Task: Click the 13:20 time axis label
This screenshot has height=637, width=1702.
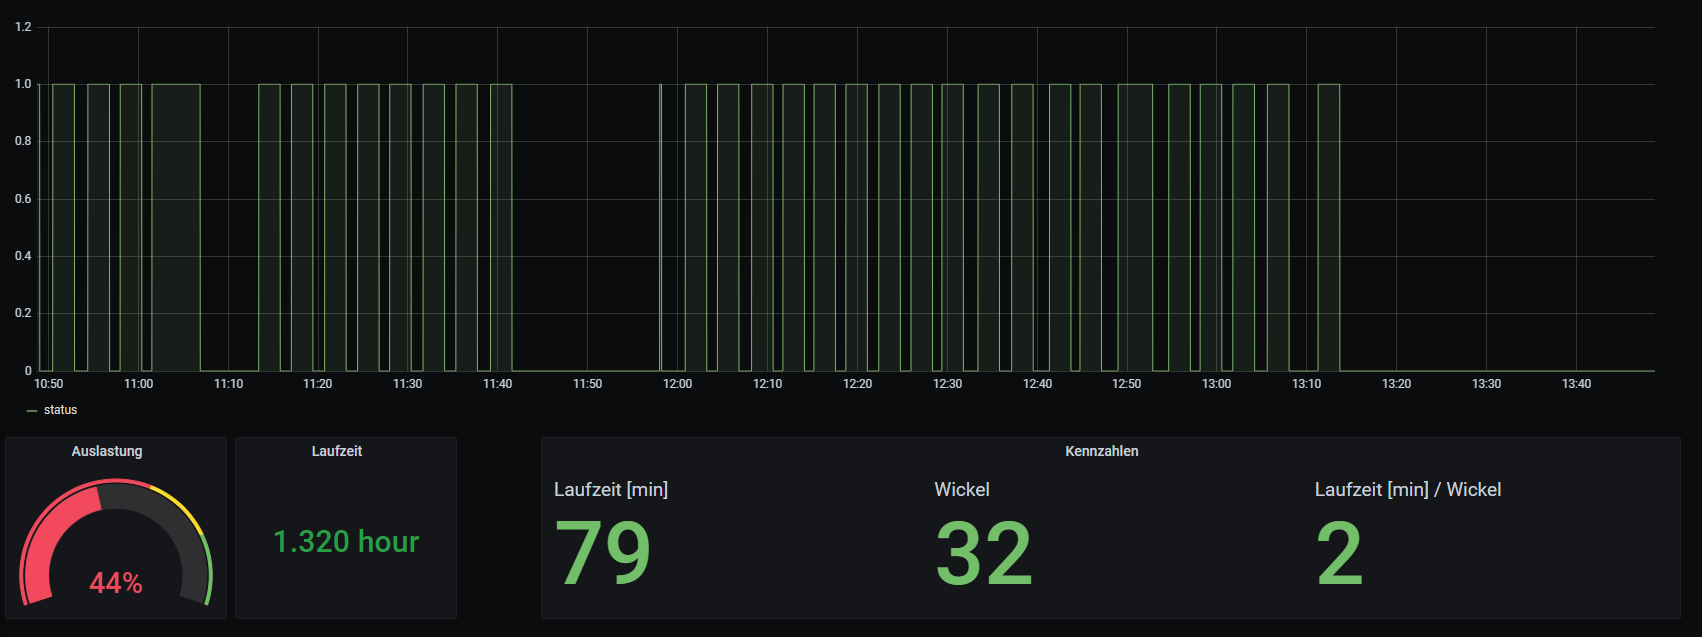Action: (1396, 384)
